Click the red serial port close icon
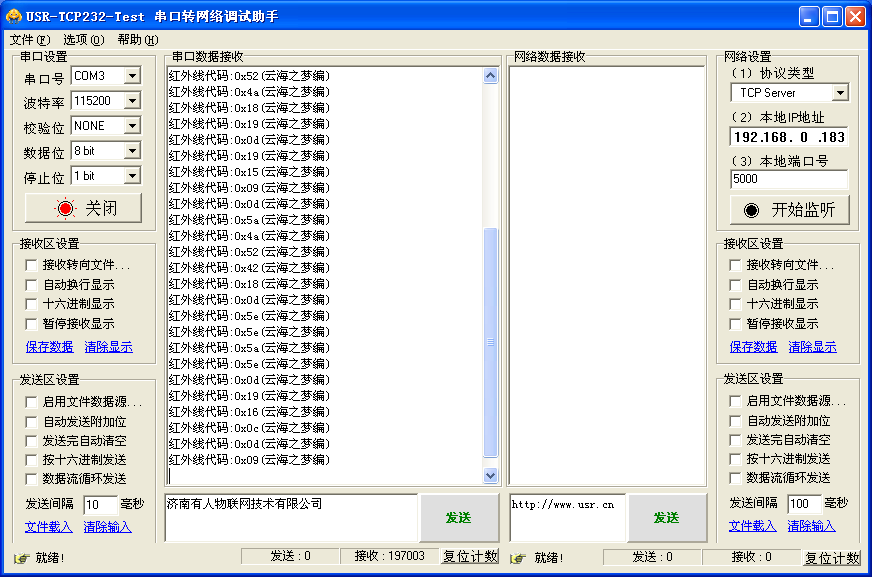 [x=65, y=208]
